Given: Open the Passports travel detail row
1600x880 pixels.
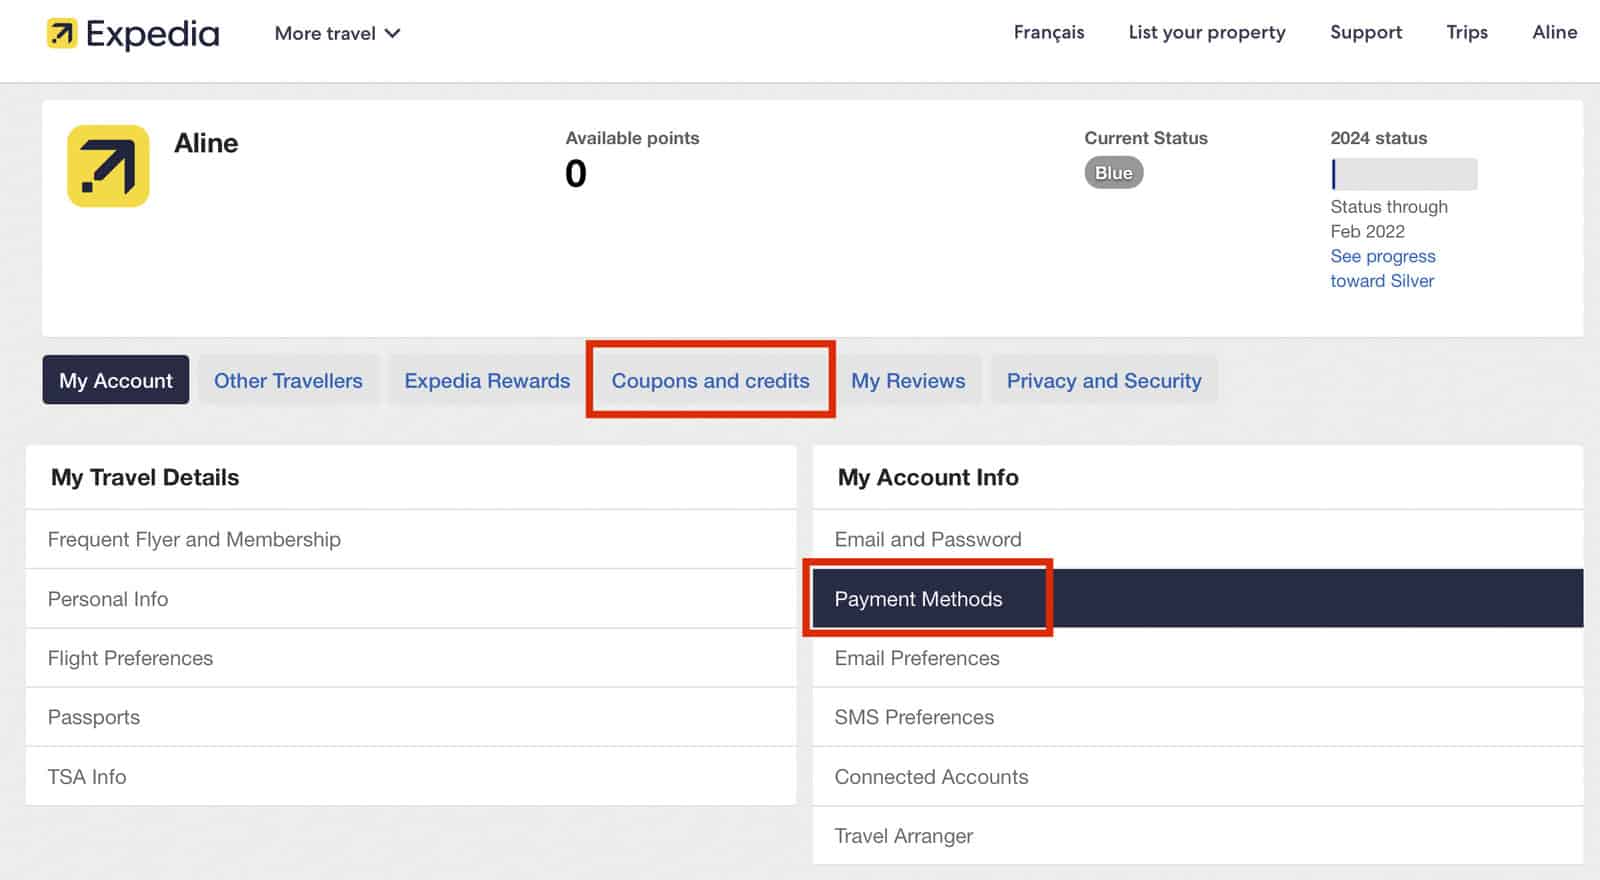Looking at the screenshot, I should pyautogui.click(x=94, y=718).
